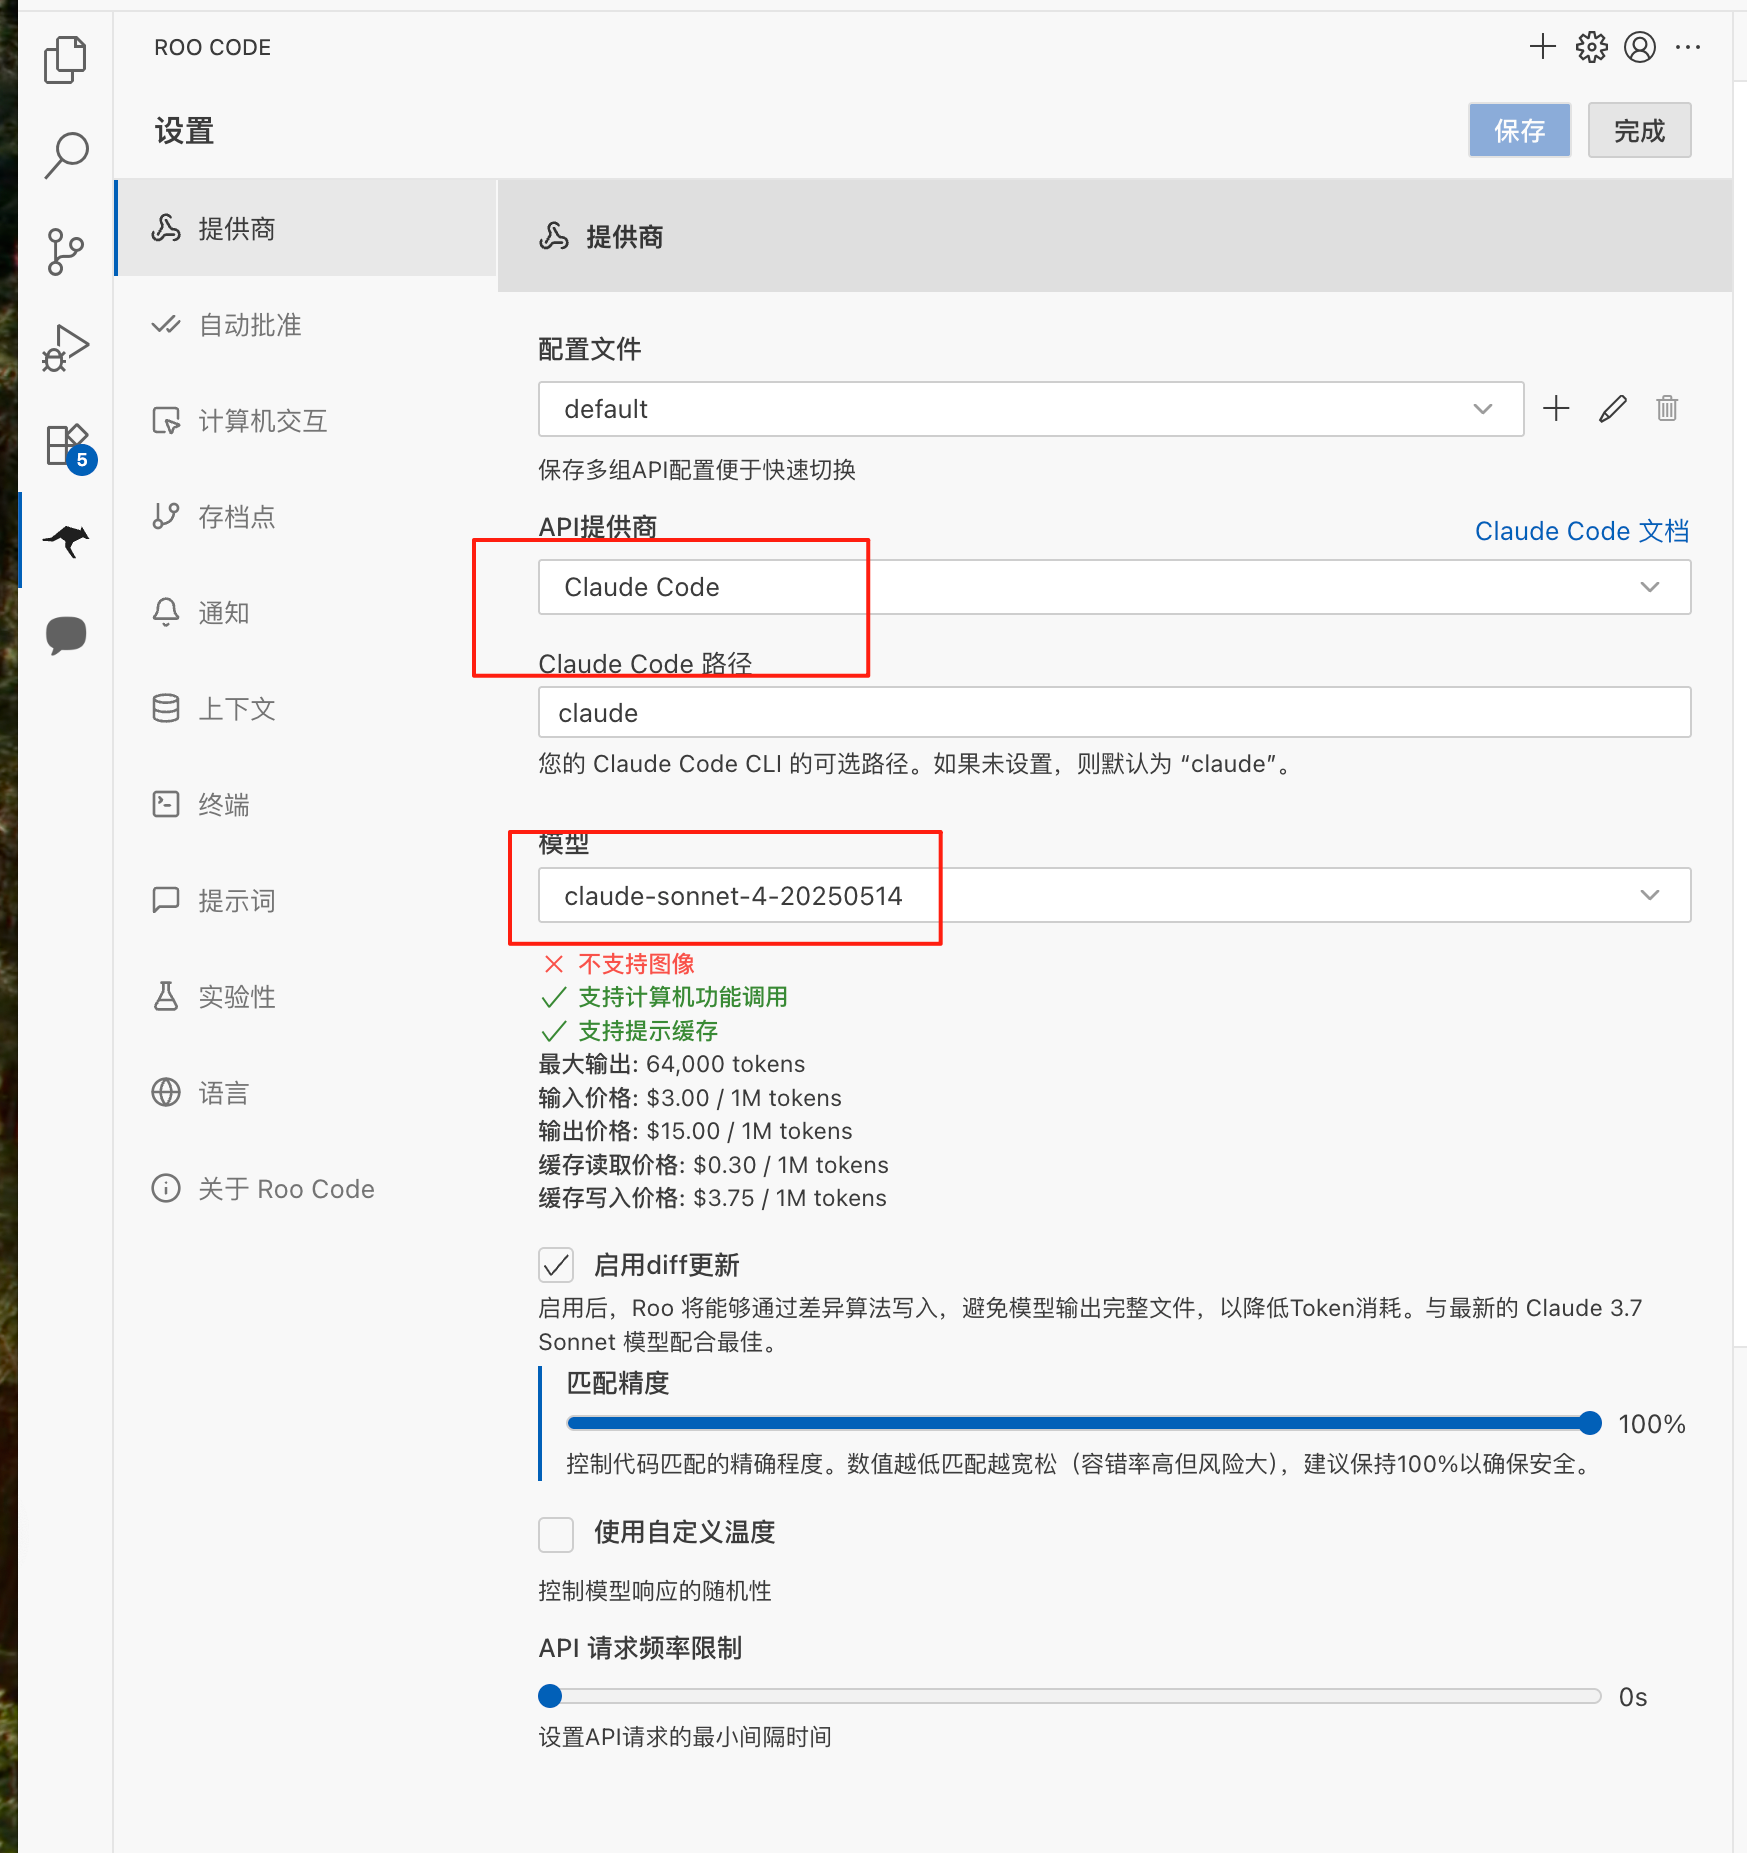Click the 缓存写入价格: $3.75 text
This screenshot has height=1854, width=1748.
(x=713, y=1198)
